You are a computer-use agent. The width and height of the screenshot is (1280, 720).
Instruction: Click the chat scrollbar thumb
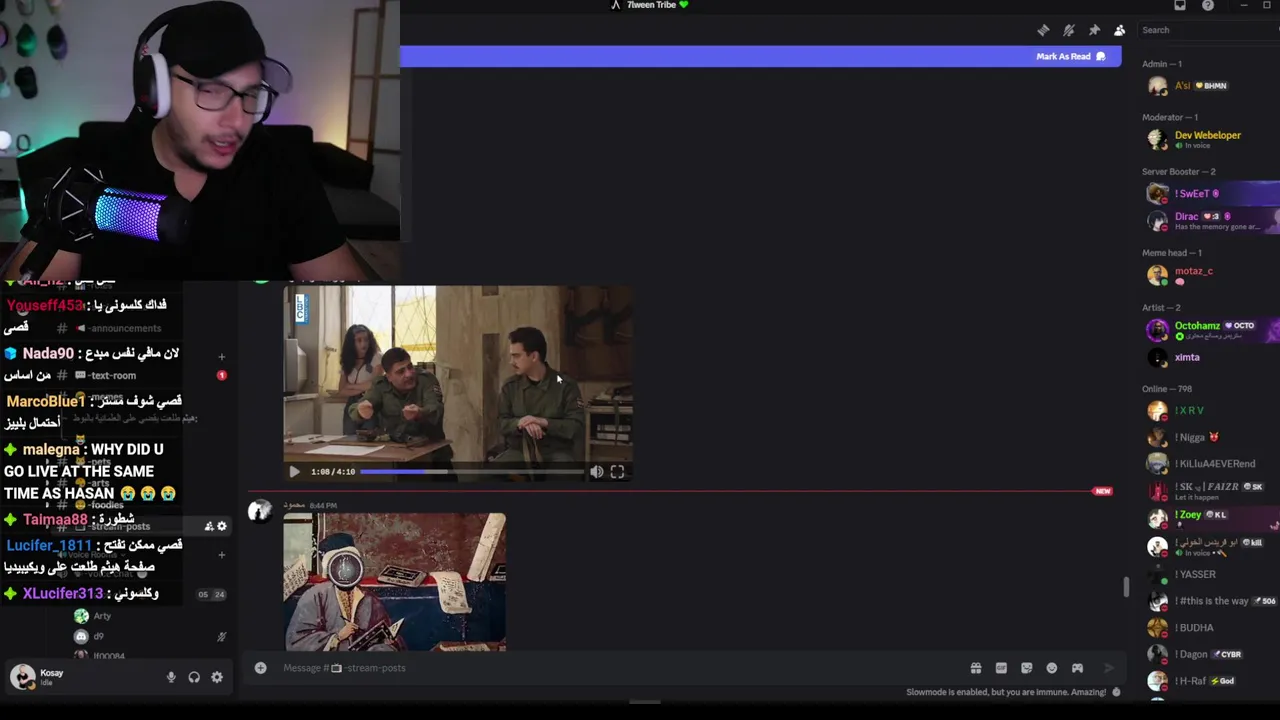coord(1125,587)
